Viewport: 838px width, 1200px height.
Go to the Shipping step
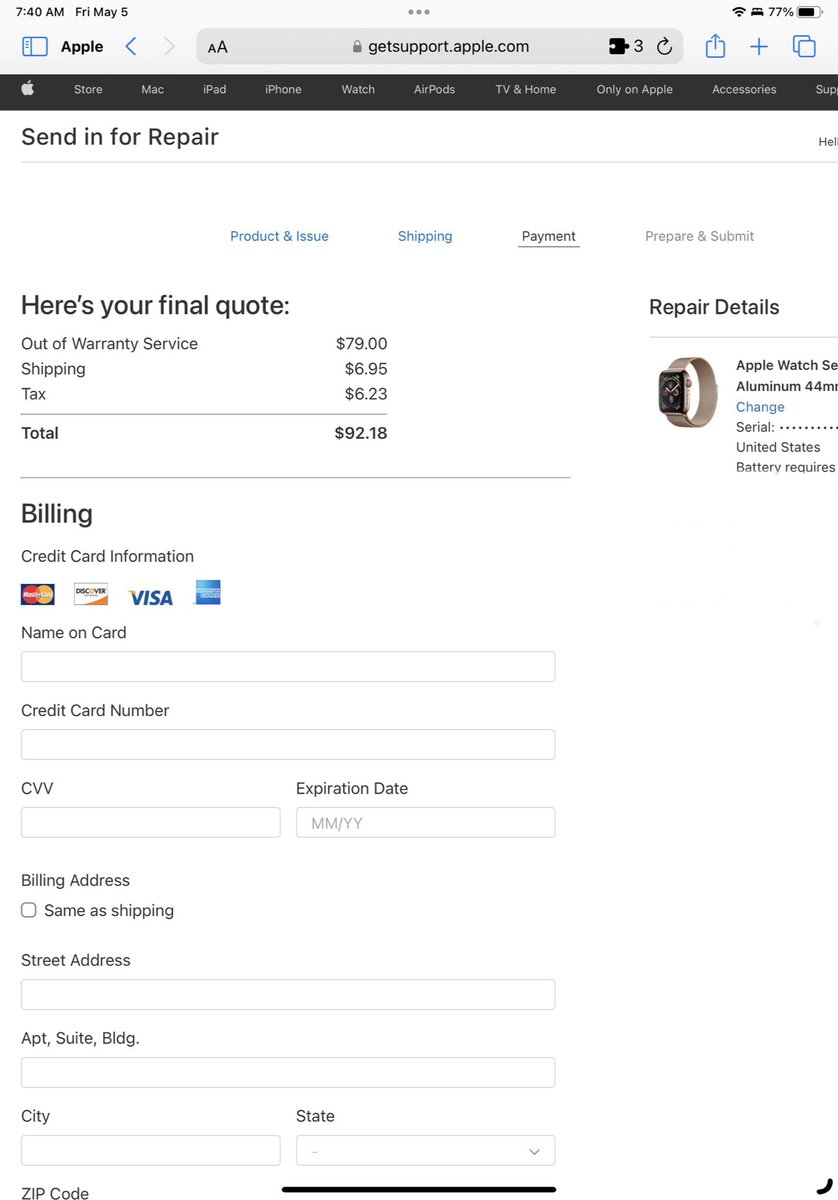coord(425,236)
